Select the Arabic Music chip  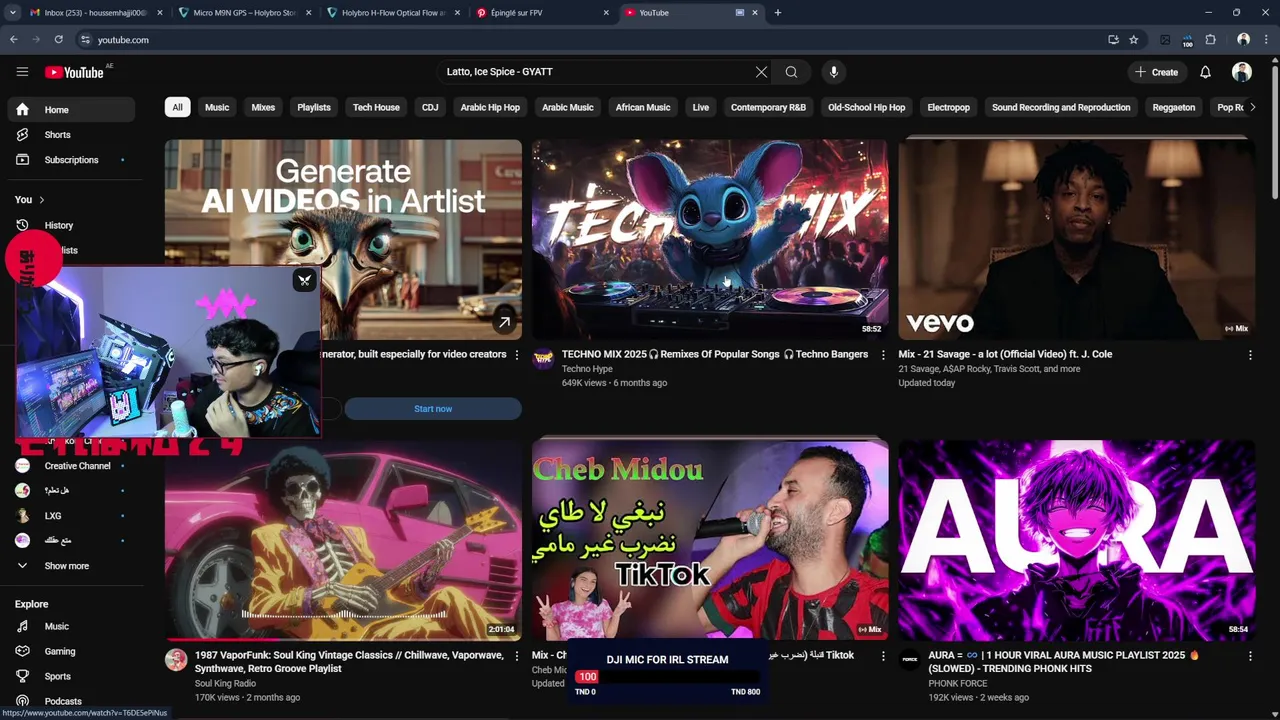click(x=568, y=108)
